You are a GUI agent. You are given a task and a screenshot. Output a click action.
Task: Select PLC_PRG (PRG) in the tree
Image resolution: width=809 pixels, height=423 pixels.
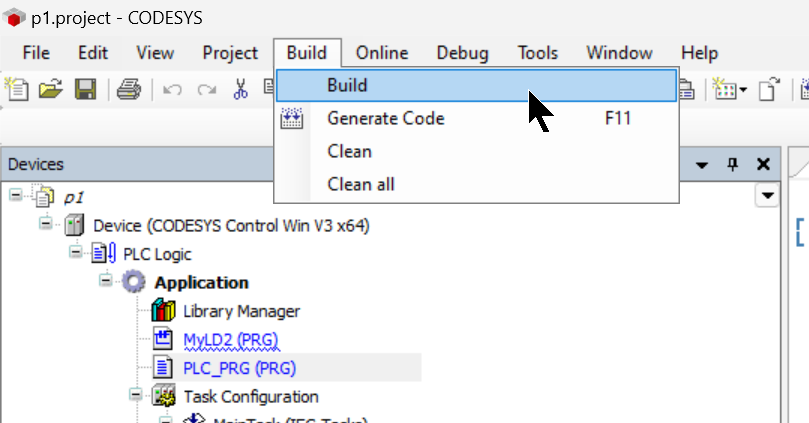pyautogui.click(x=239, y=368)
